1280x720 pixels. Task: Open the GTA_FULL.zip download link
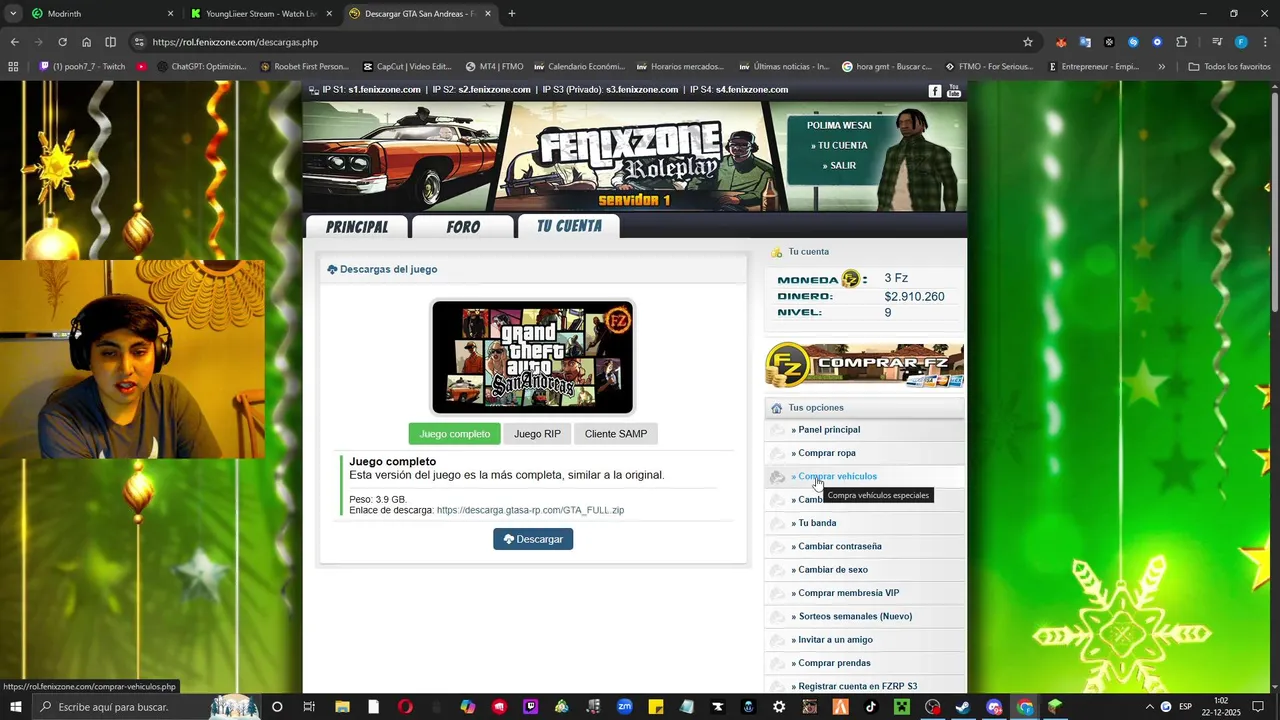pos(530,510)
